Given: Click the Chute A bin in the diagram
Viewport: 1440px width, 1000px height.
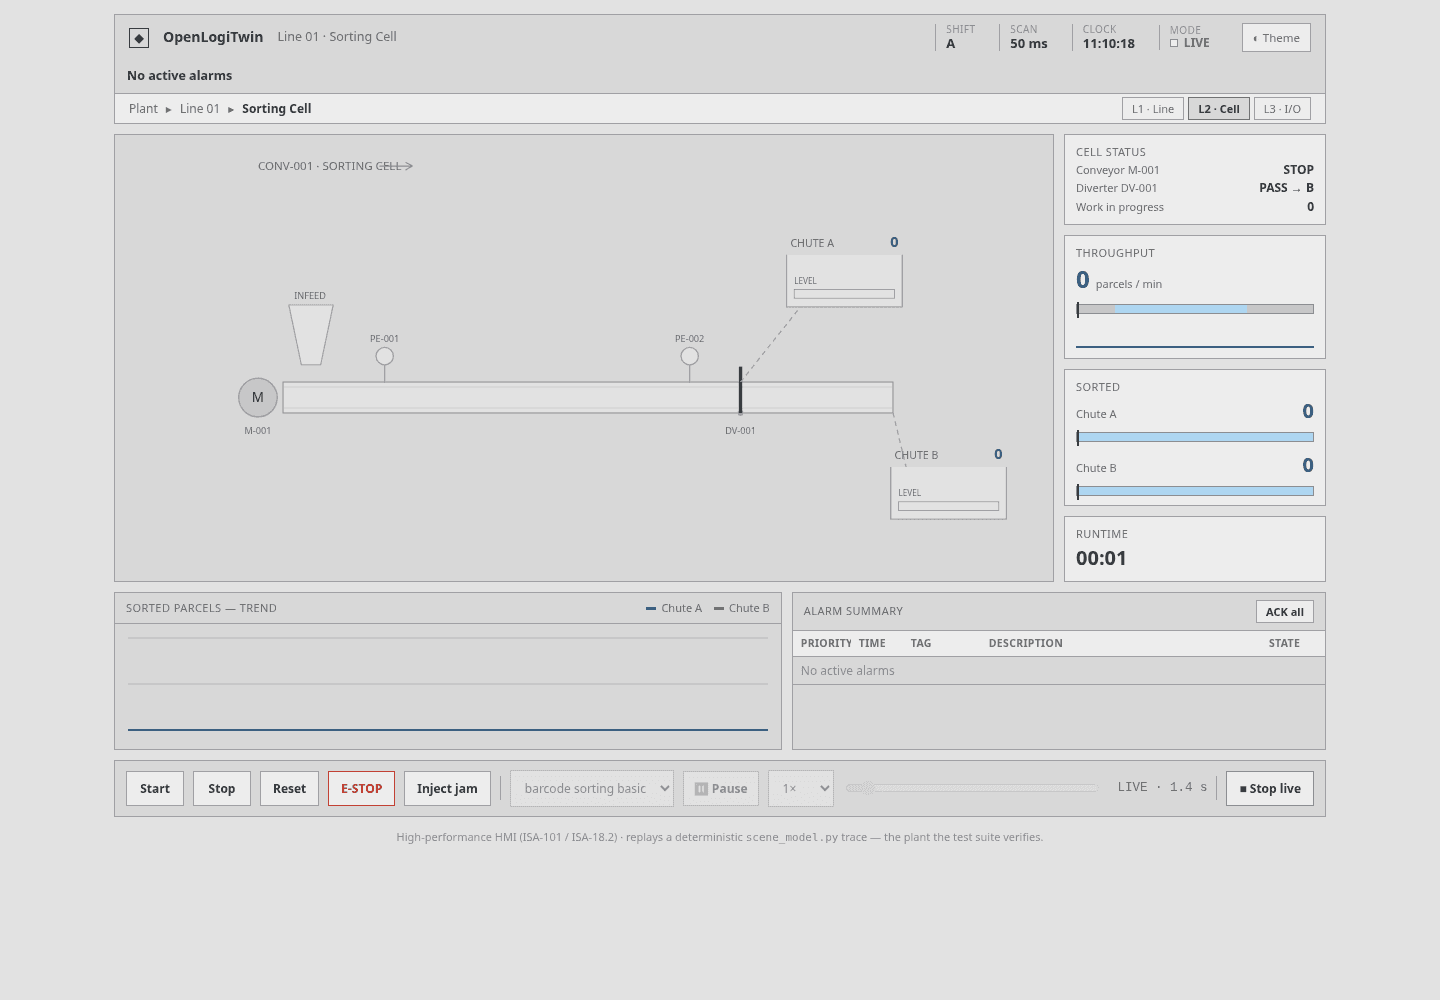Looking at the screenshot, I should [844, 281].
